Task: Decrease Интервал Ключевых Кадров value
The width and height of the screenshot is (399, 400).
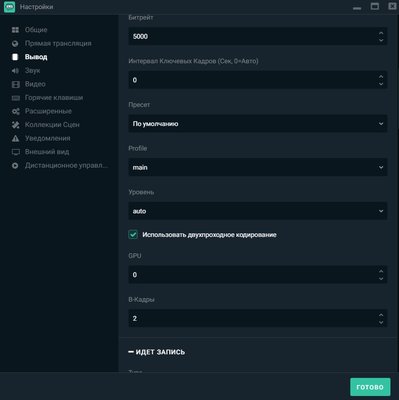Action: click(381, 84)
